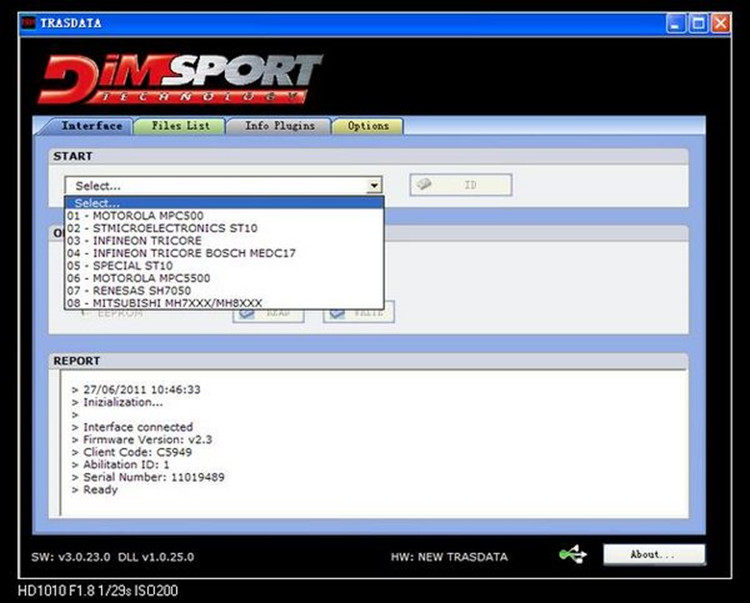Click the TRASDATA title bar icon
The image size is (750, 603).
[x=29, y=23]
